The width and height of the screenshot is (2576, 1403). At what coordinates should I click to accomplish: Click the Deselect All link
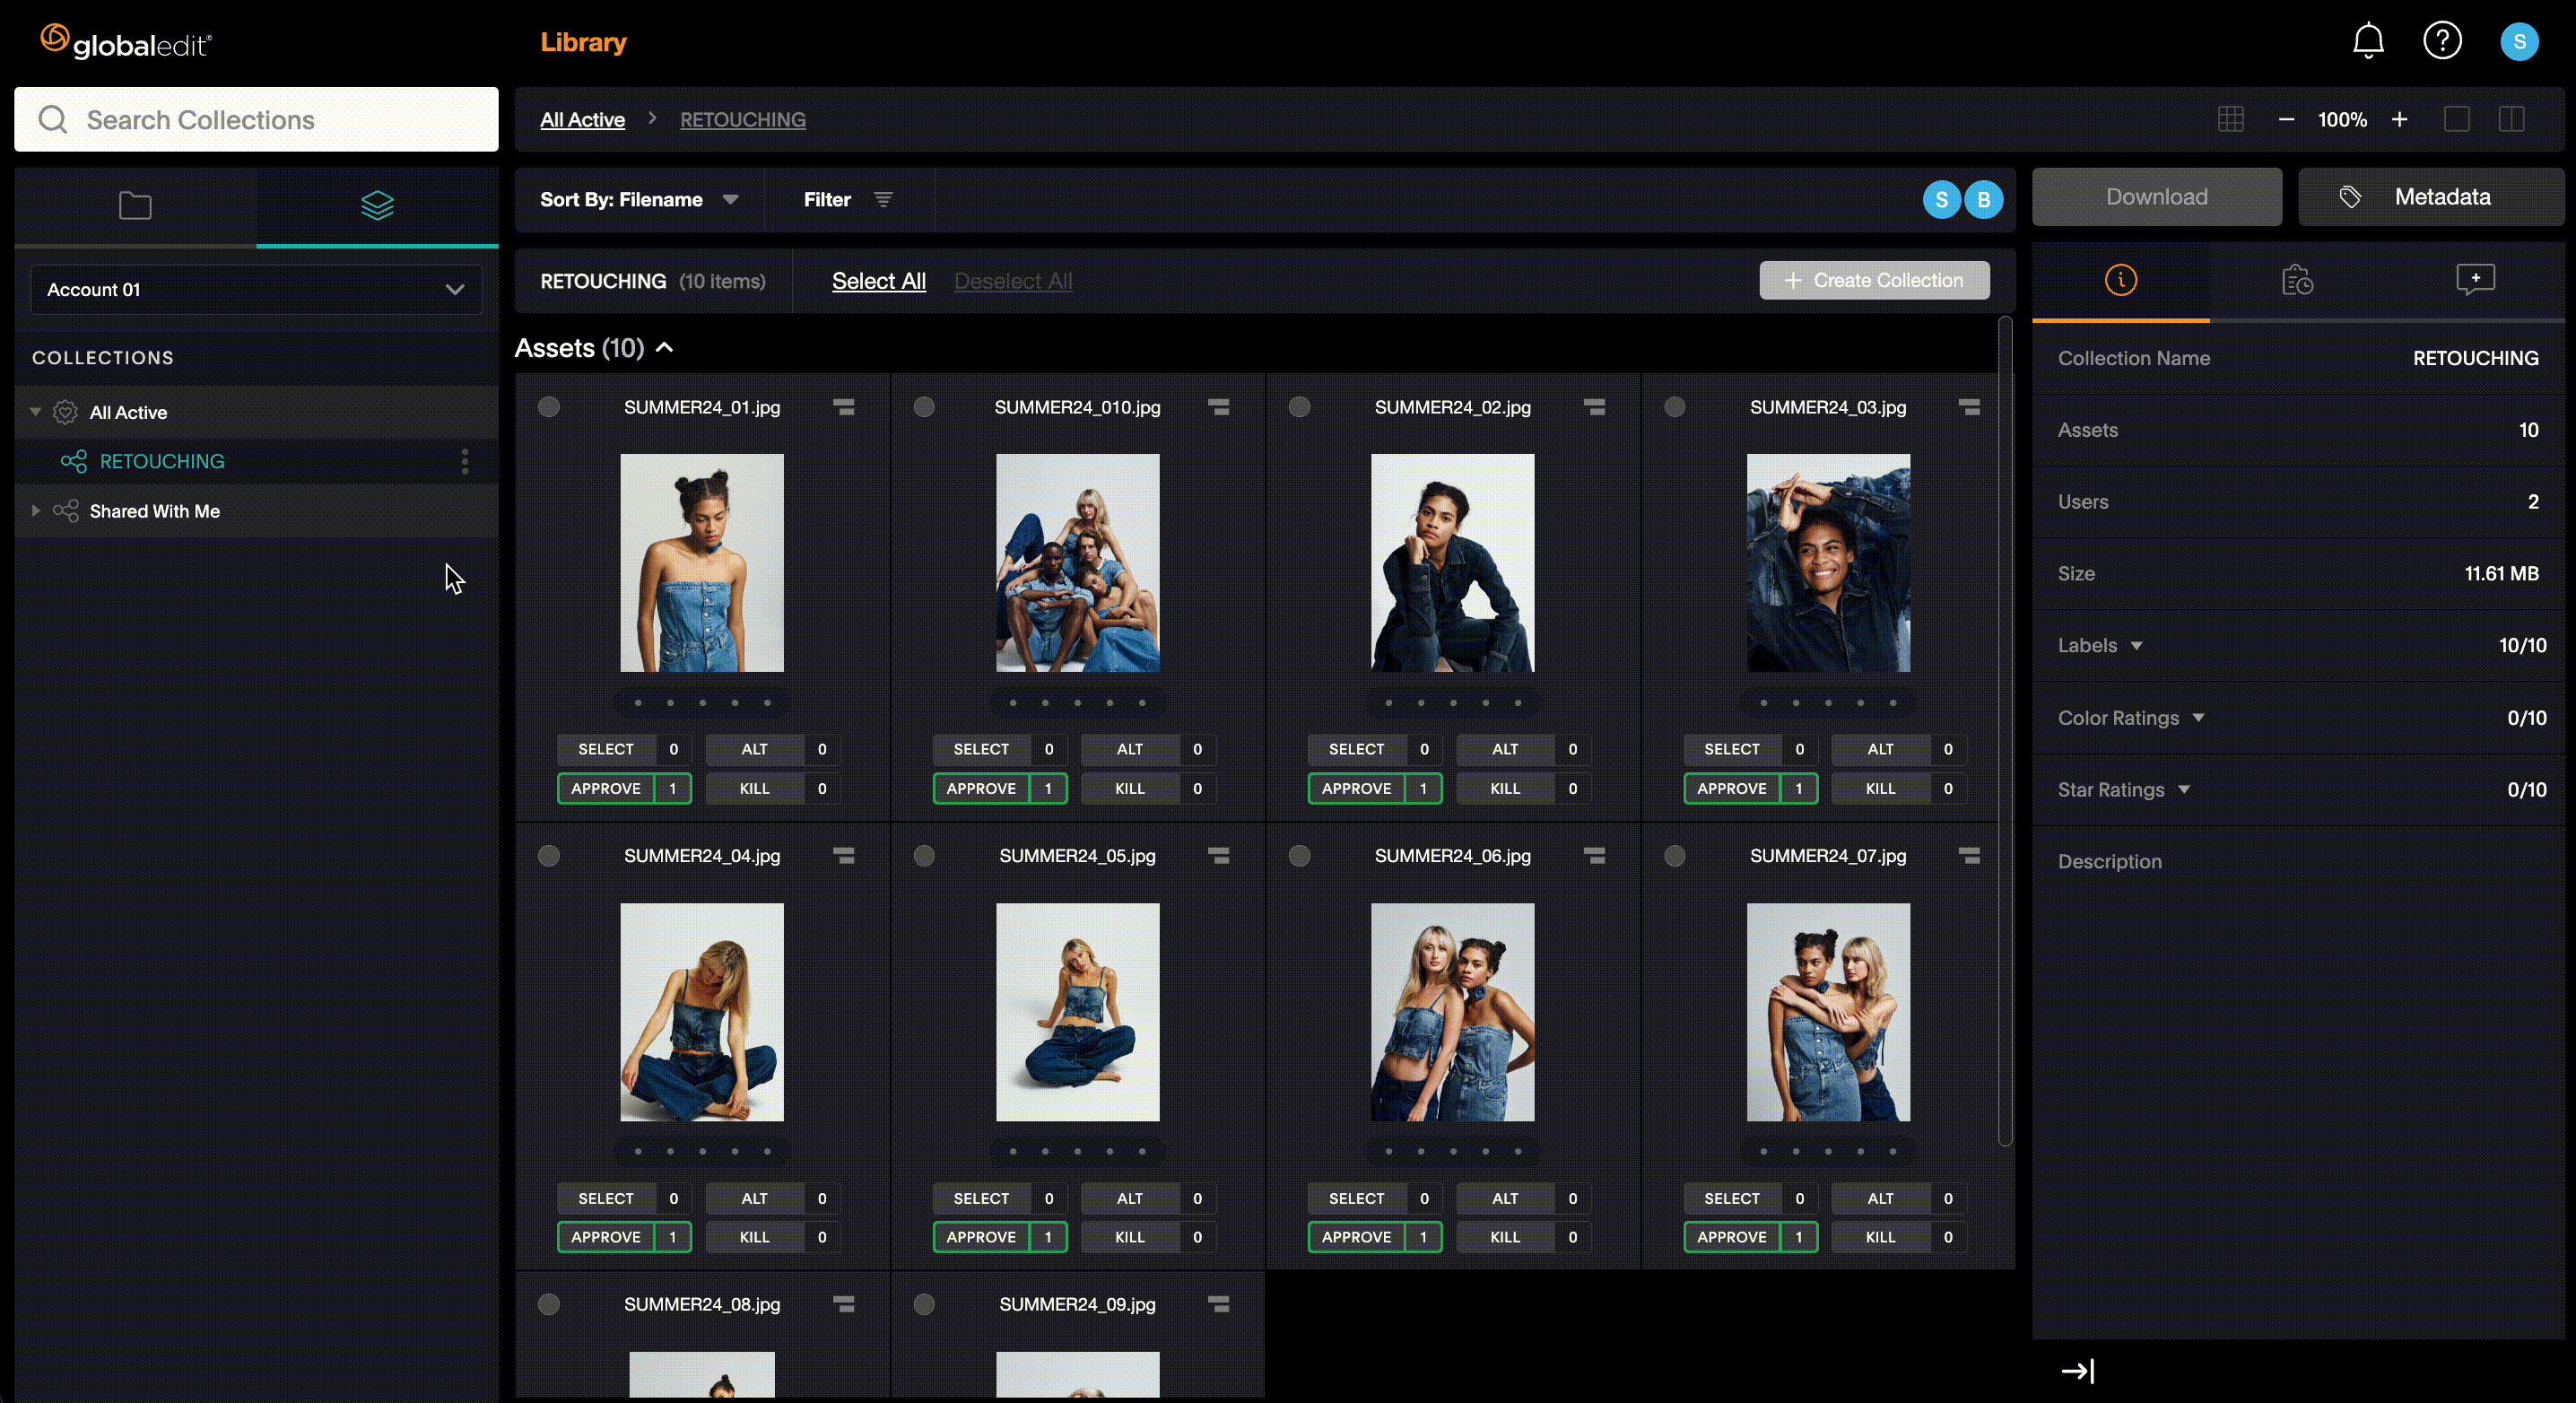(1013, 281)
